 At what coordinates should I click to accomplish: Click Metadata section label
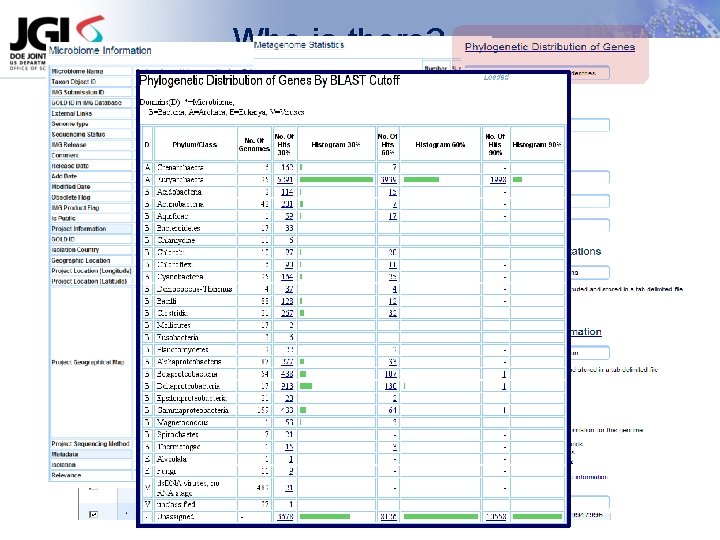[65, 455]
